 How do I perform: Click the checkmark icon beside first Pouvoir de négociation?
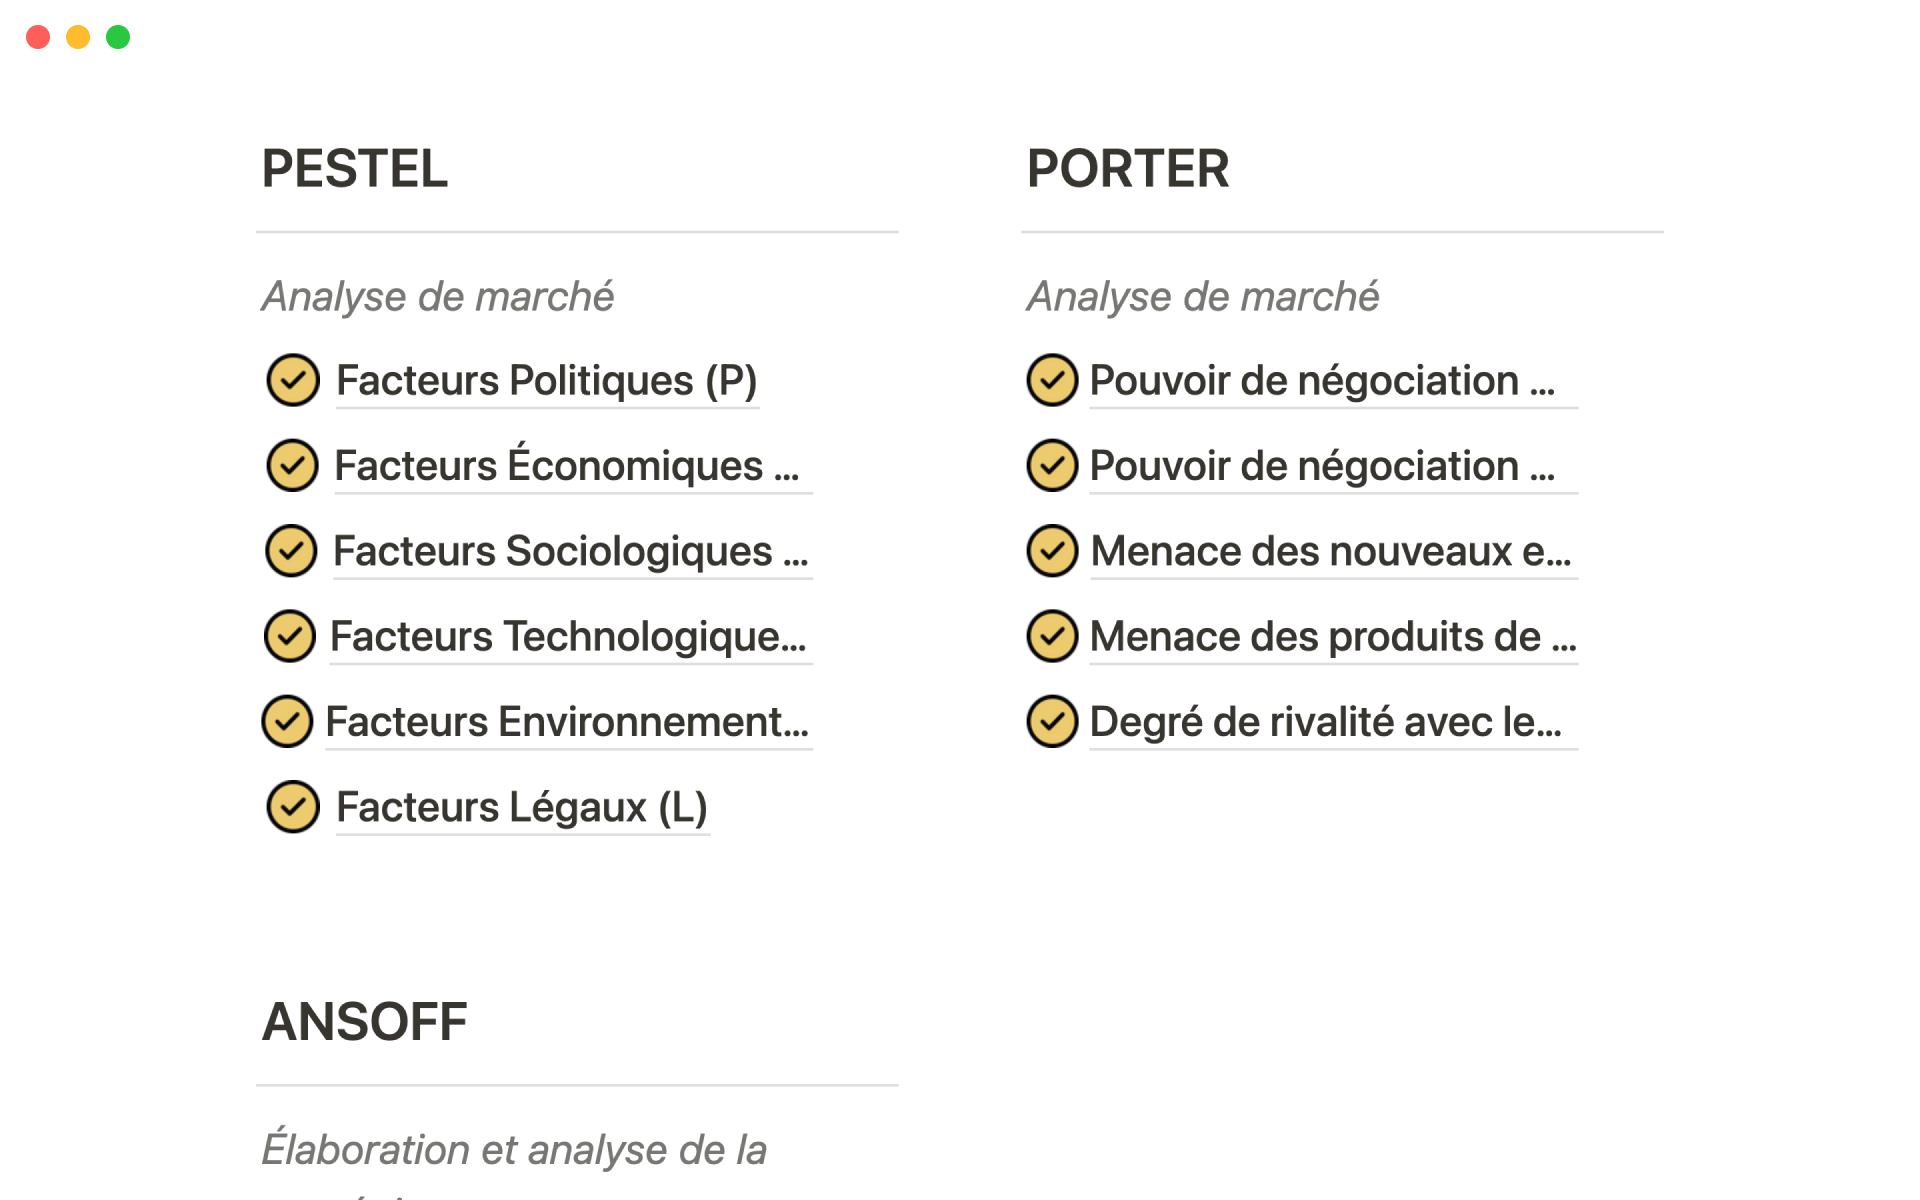(x=1052, y=380)
